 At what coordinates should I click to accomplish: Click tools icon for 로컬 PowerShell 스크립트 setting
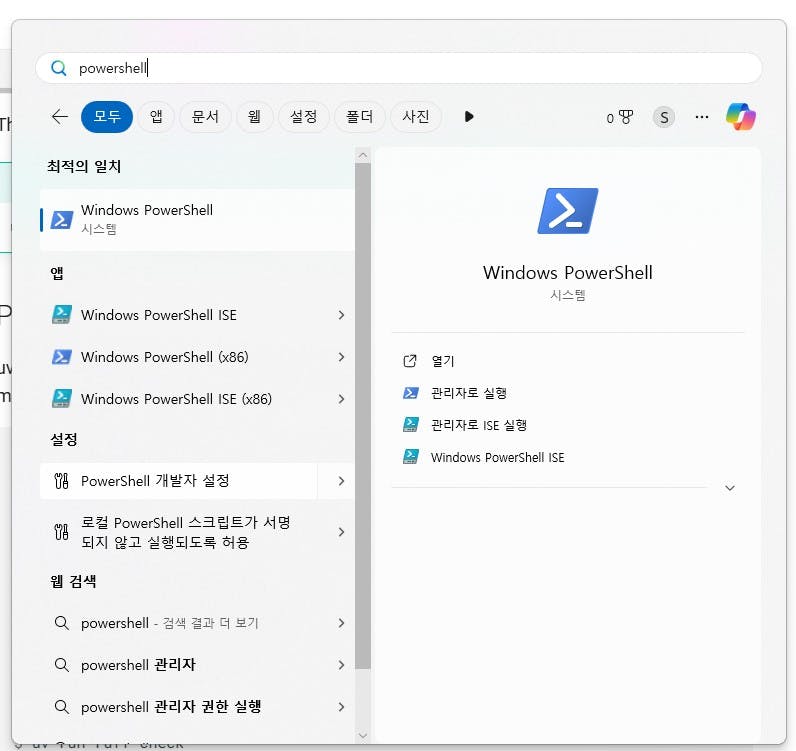(x=61, y=532)
